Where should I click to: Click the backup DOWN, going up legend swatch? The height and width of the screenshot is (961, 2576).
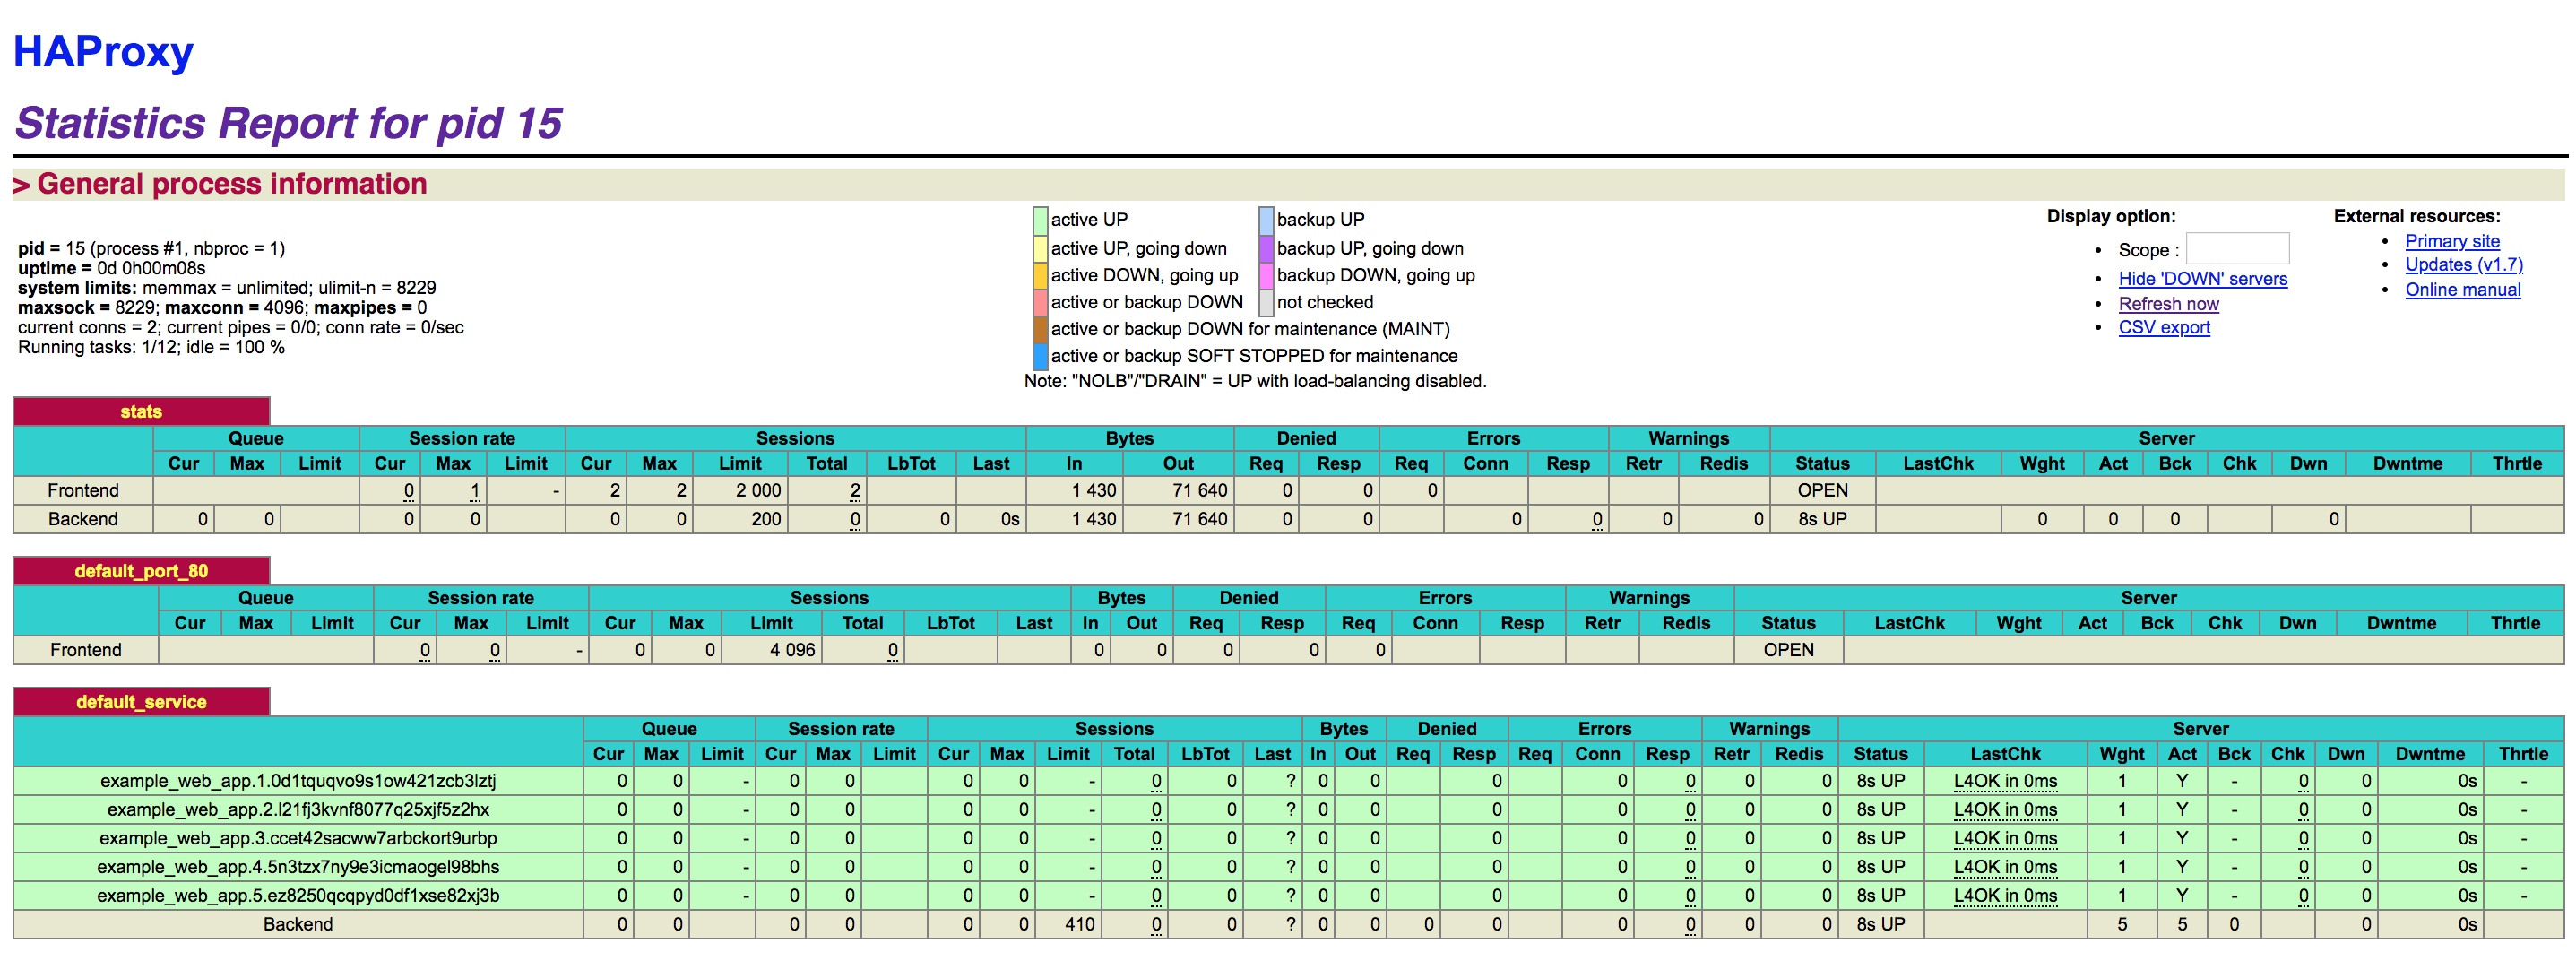pyautogui.click(x=1266, y=275)
